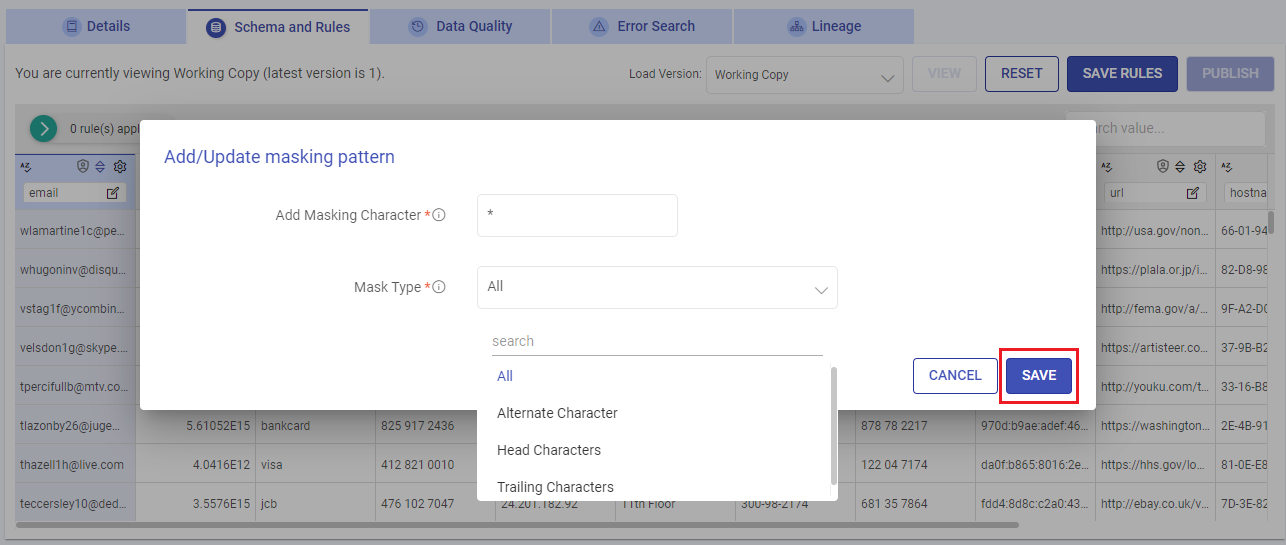Select Alternate Character mask type option
Screen dimensions: 1286x545
pos(557,413)
